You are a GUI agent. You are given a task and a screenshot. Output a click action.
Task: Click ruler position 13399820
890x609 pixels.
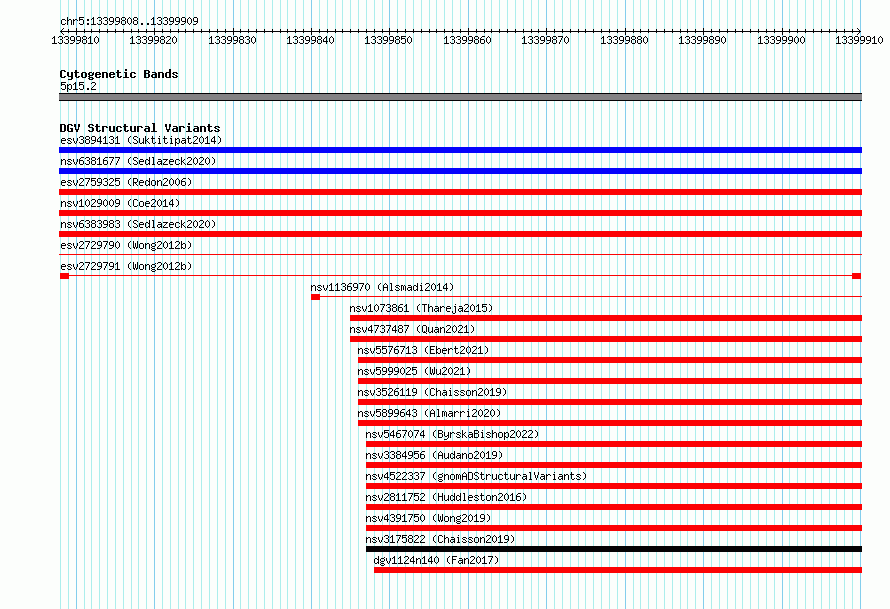click(x=153, y=40)
